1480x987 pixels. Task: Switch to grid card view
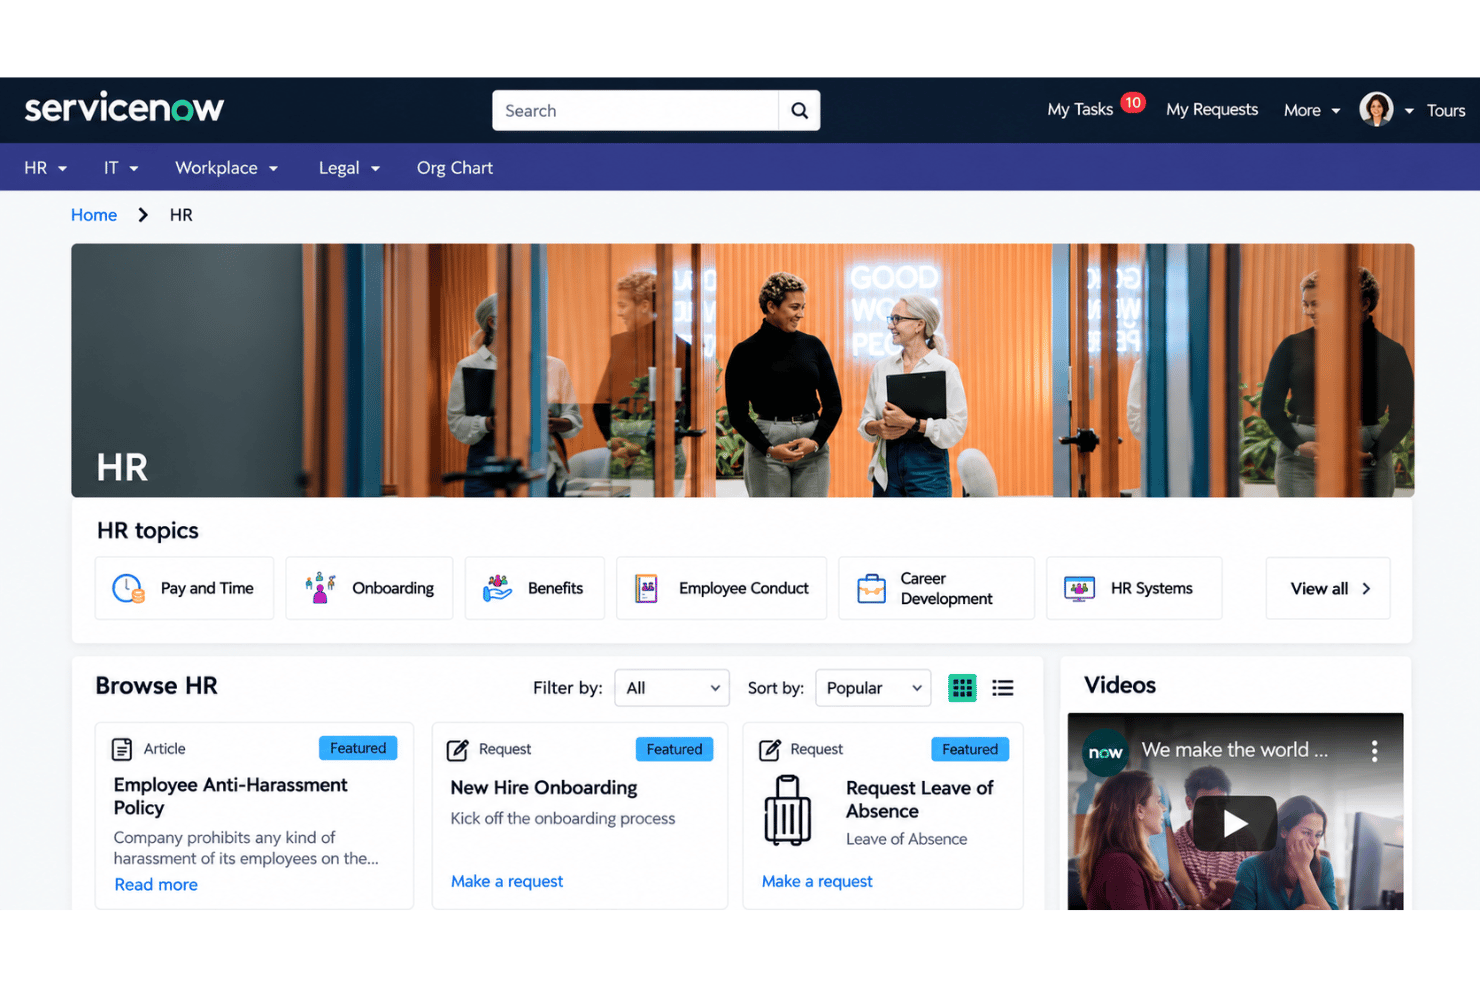pyautogui.click(x=962, y=688)
